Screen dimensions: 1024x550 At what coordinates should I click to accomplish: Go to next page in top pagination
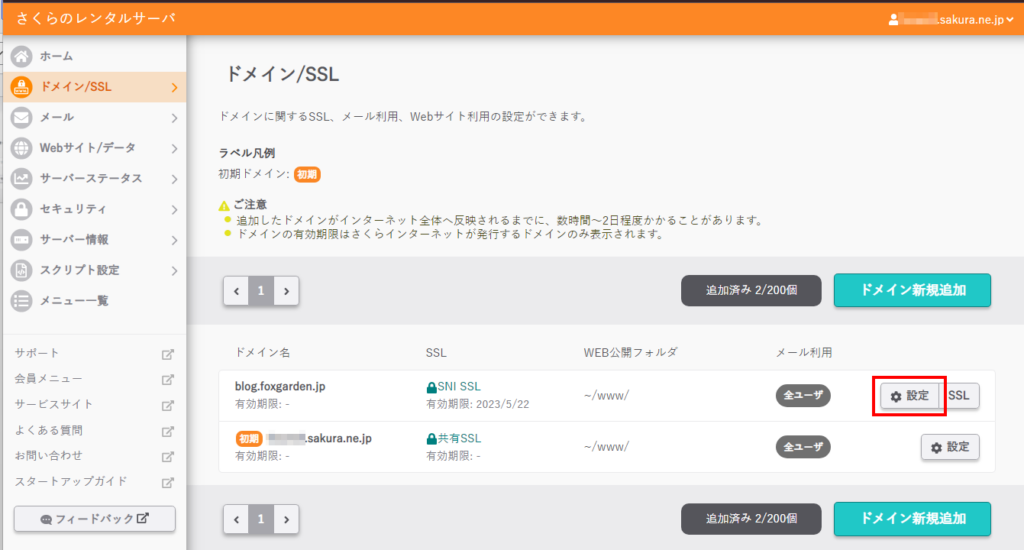tap(286, 291)
